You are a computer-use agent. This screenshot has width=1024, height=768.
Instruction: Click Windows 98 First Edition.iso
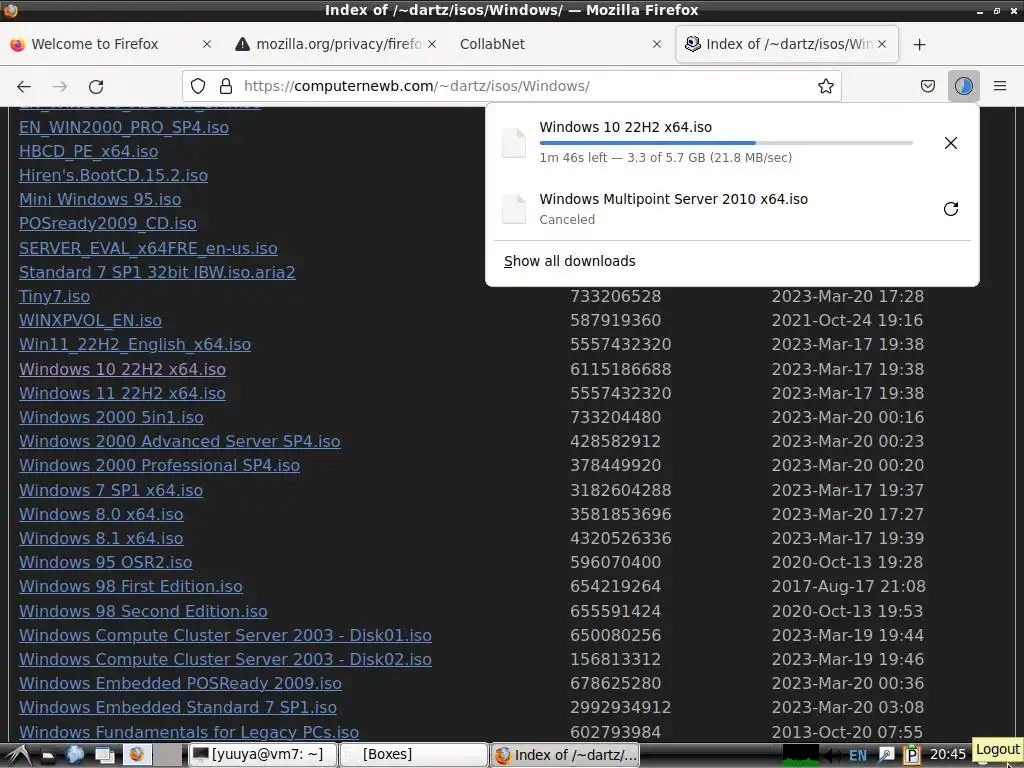click(x=131, y=586)
